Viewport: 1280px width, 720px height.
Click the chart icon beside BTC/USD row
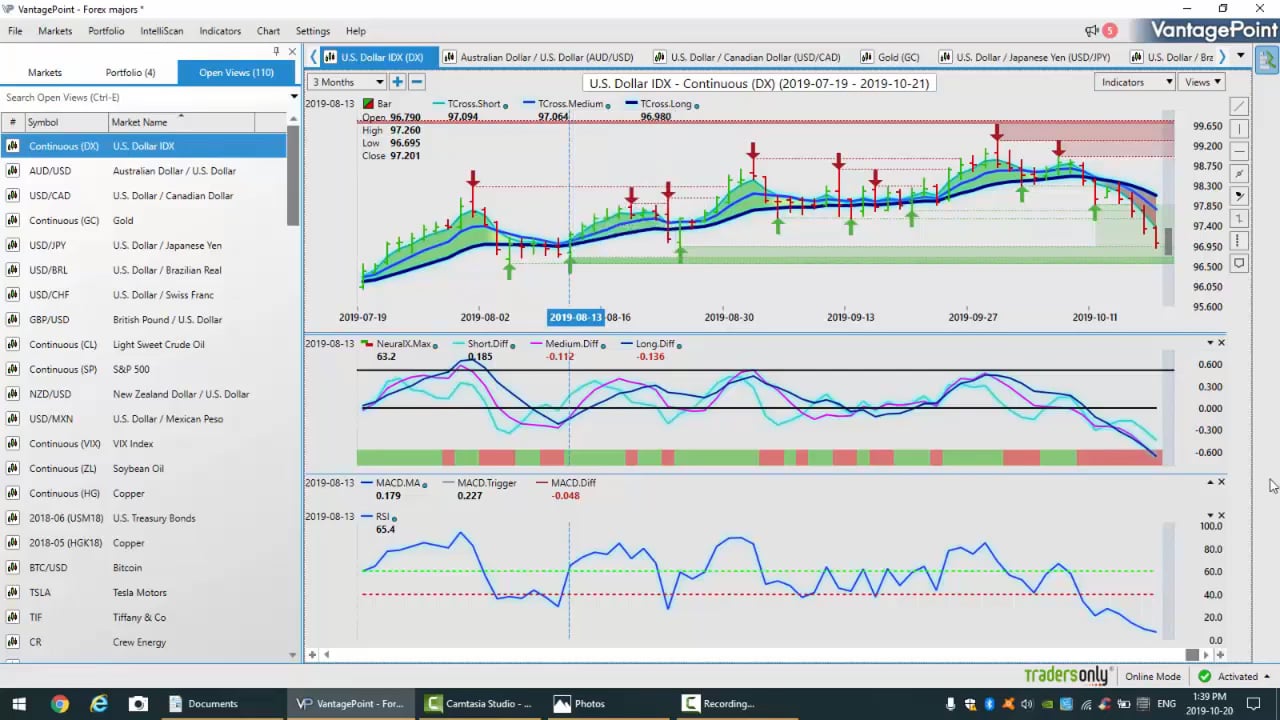tap(13, 568)
